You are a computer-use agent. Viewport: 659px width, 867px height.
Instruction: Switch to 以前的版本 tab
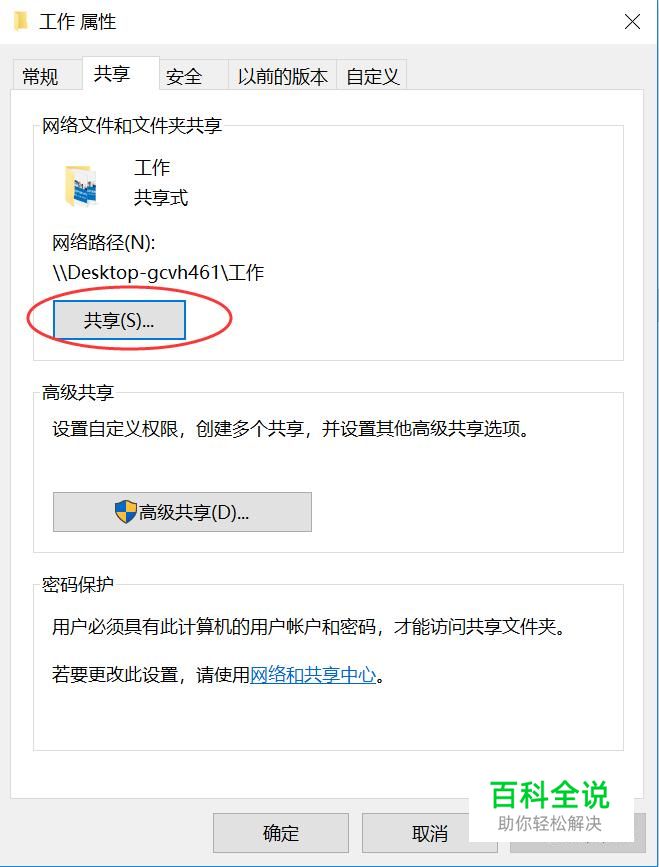283,76
